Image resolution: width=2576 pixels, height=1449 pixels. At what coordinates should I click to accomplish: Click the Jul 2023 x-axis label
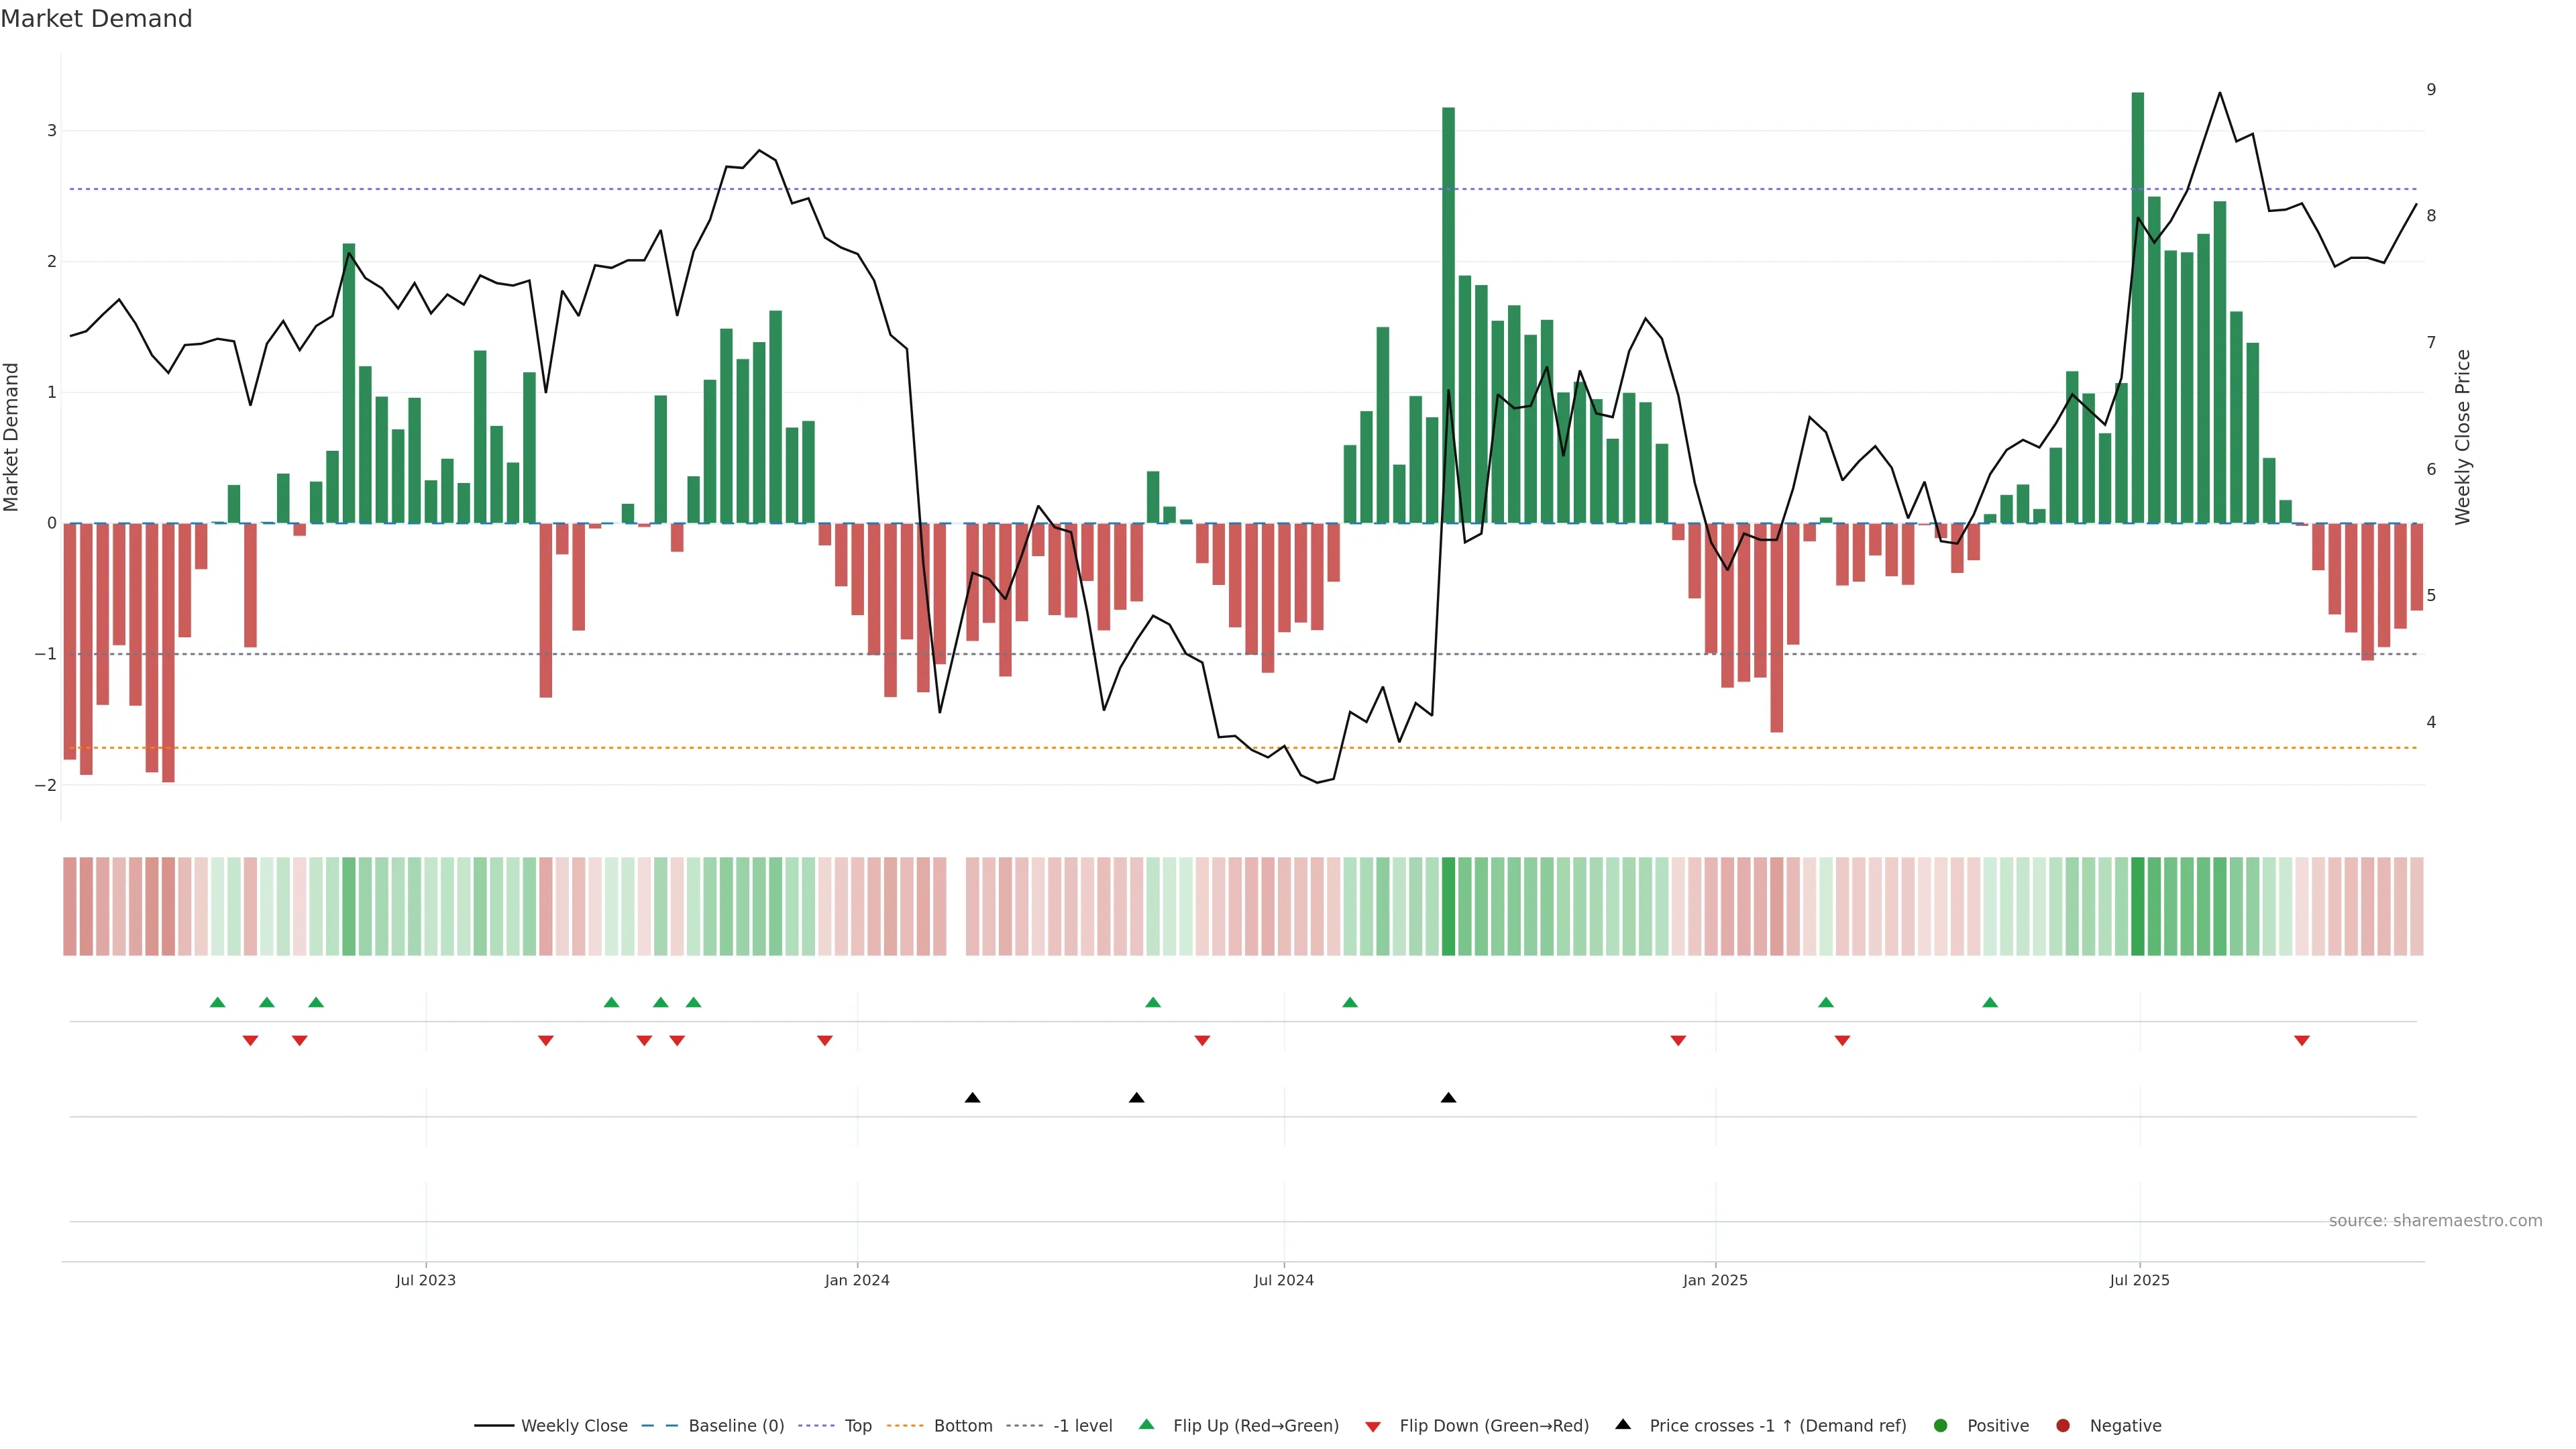[x=425, y=1280]
